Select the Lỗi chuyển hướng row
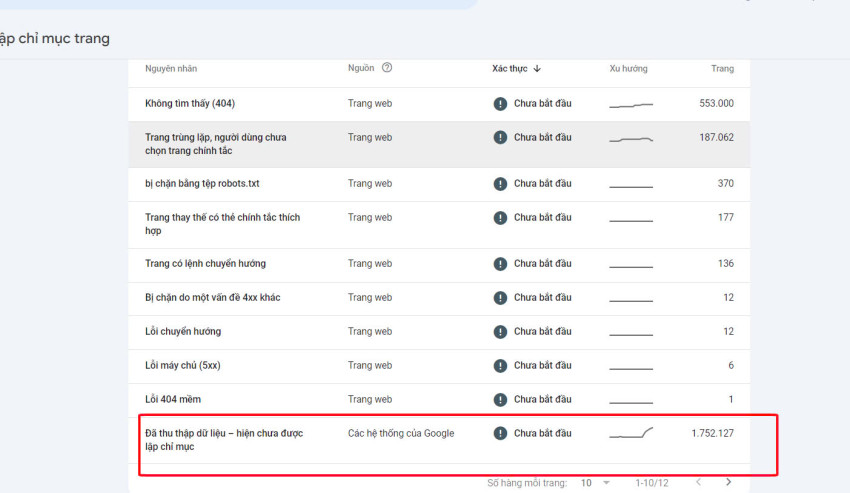This screenshot has width=850, height=493. [183, 332]
